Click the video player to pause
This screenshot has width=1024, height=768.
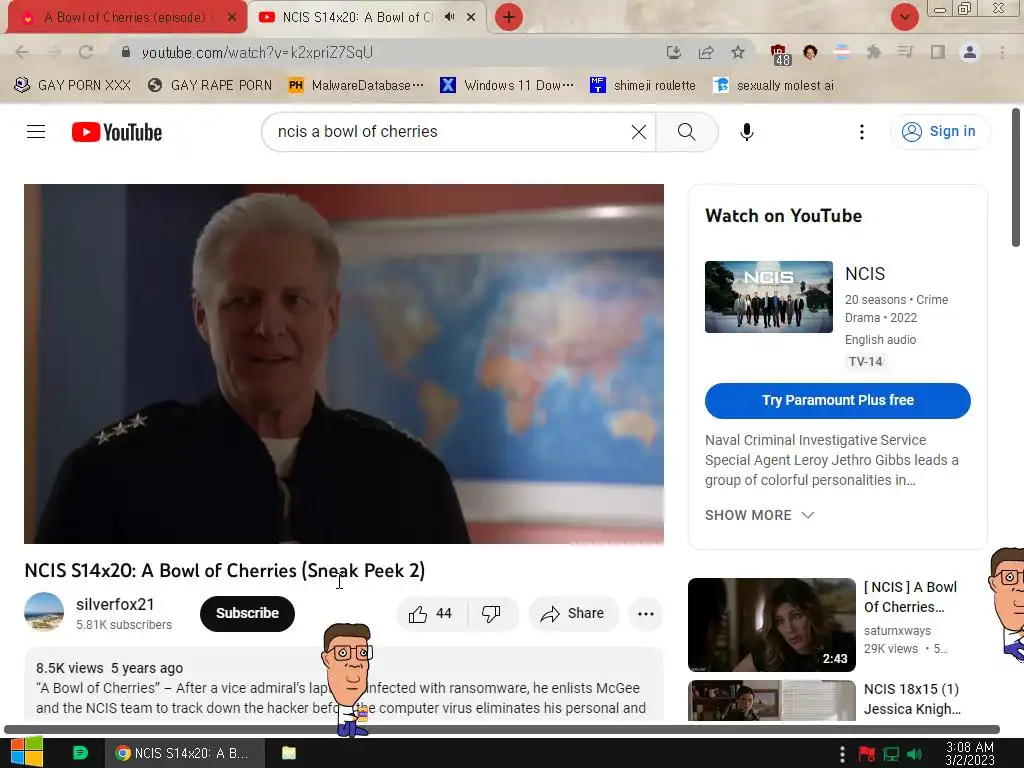pos(344,364)
